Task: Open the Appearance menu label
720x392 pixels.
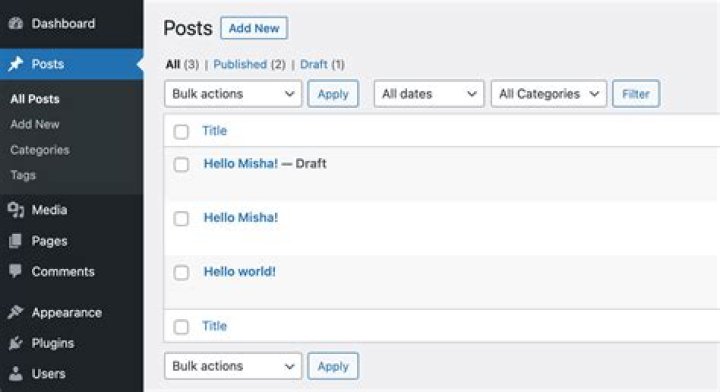Action: pos(67,313)
